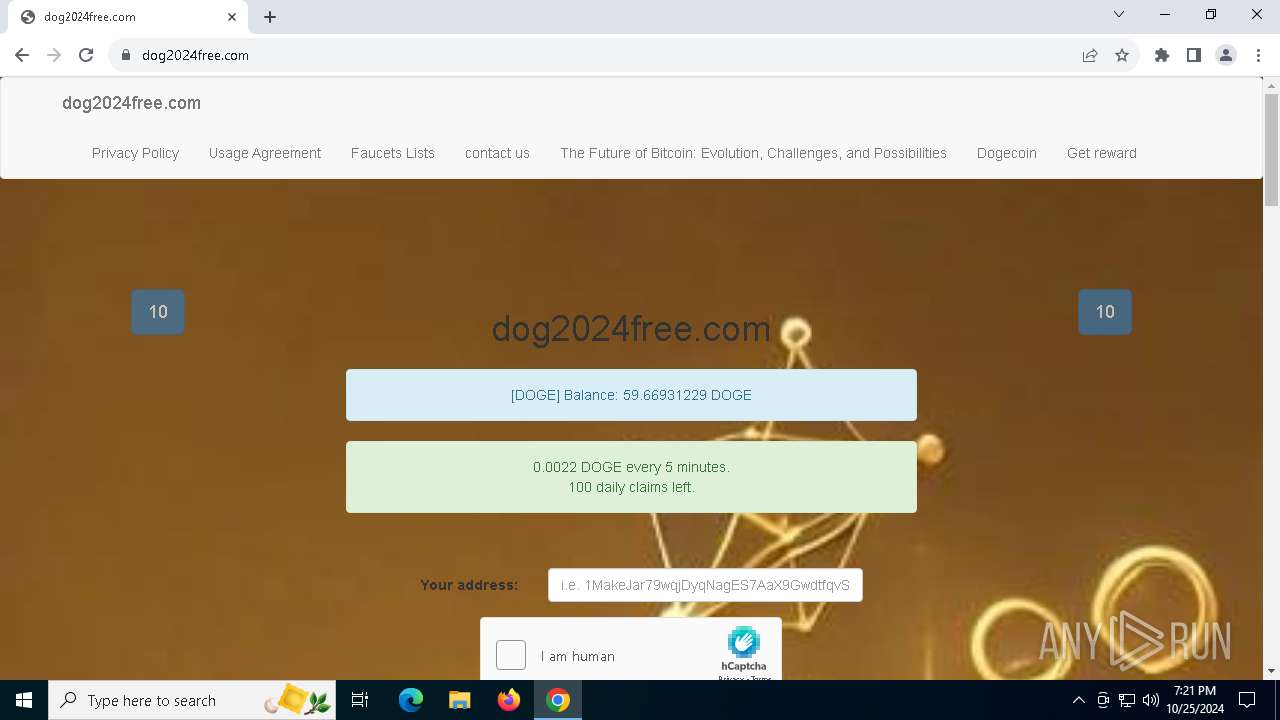Show hidden system tray icons

[x=1078, y=700]
